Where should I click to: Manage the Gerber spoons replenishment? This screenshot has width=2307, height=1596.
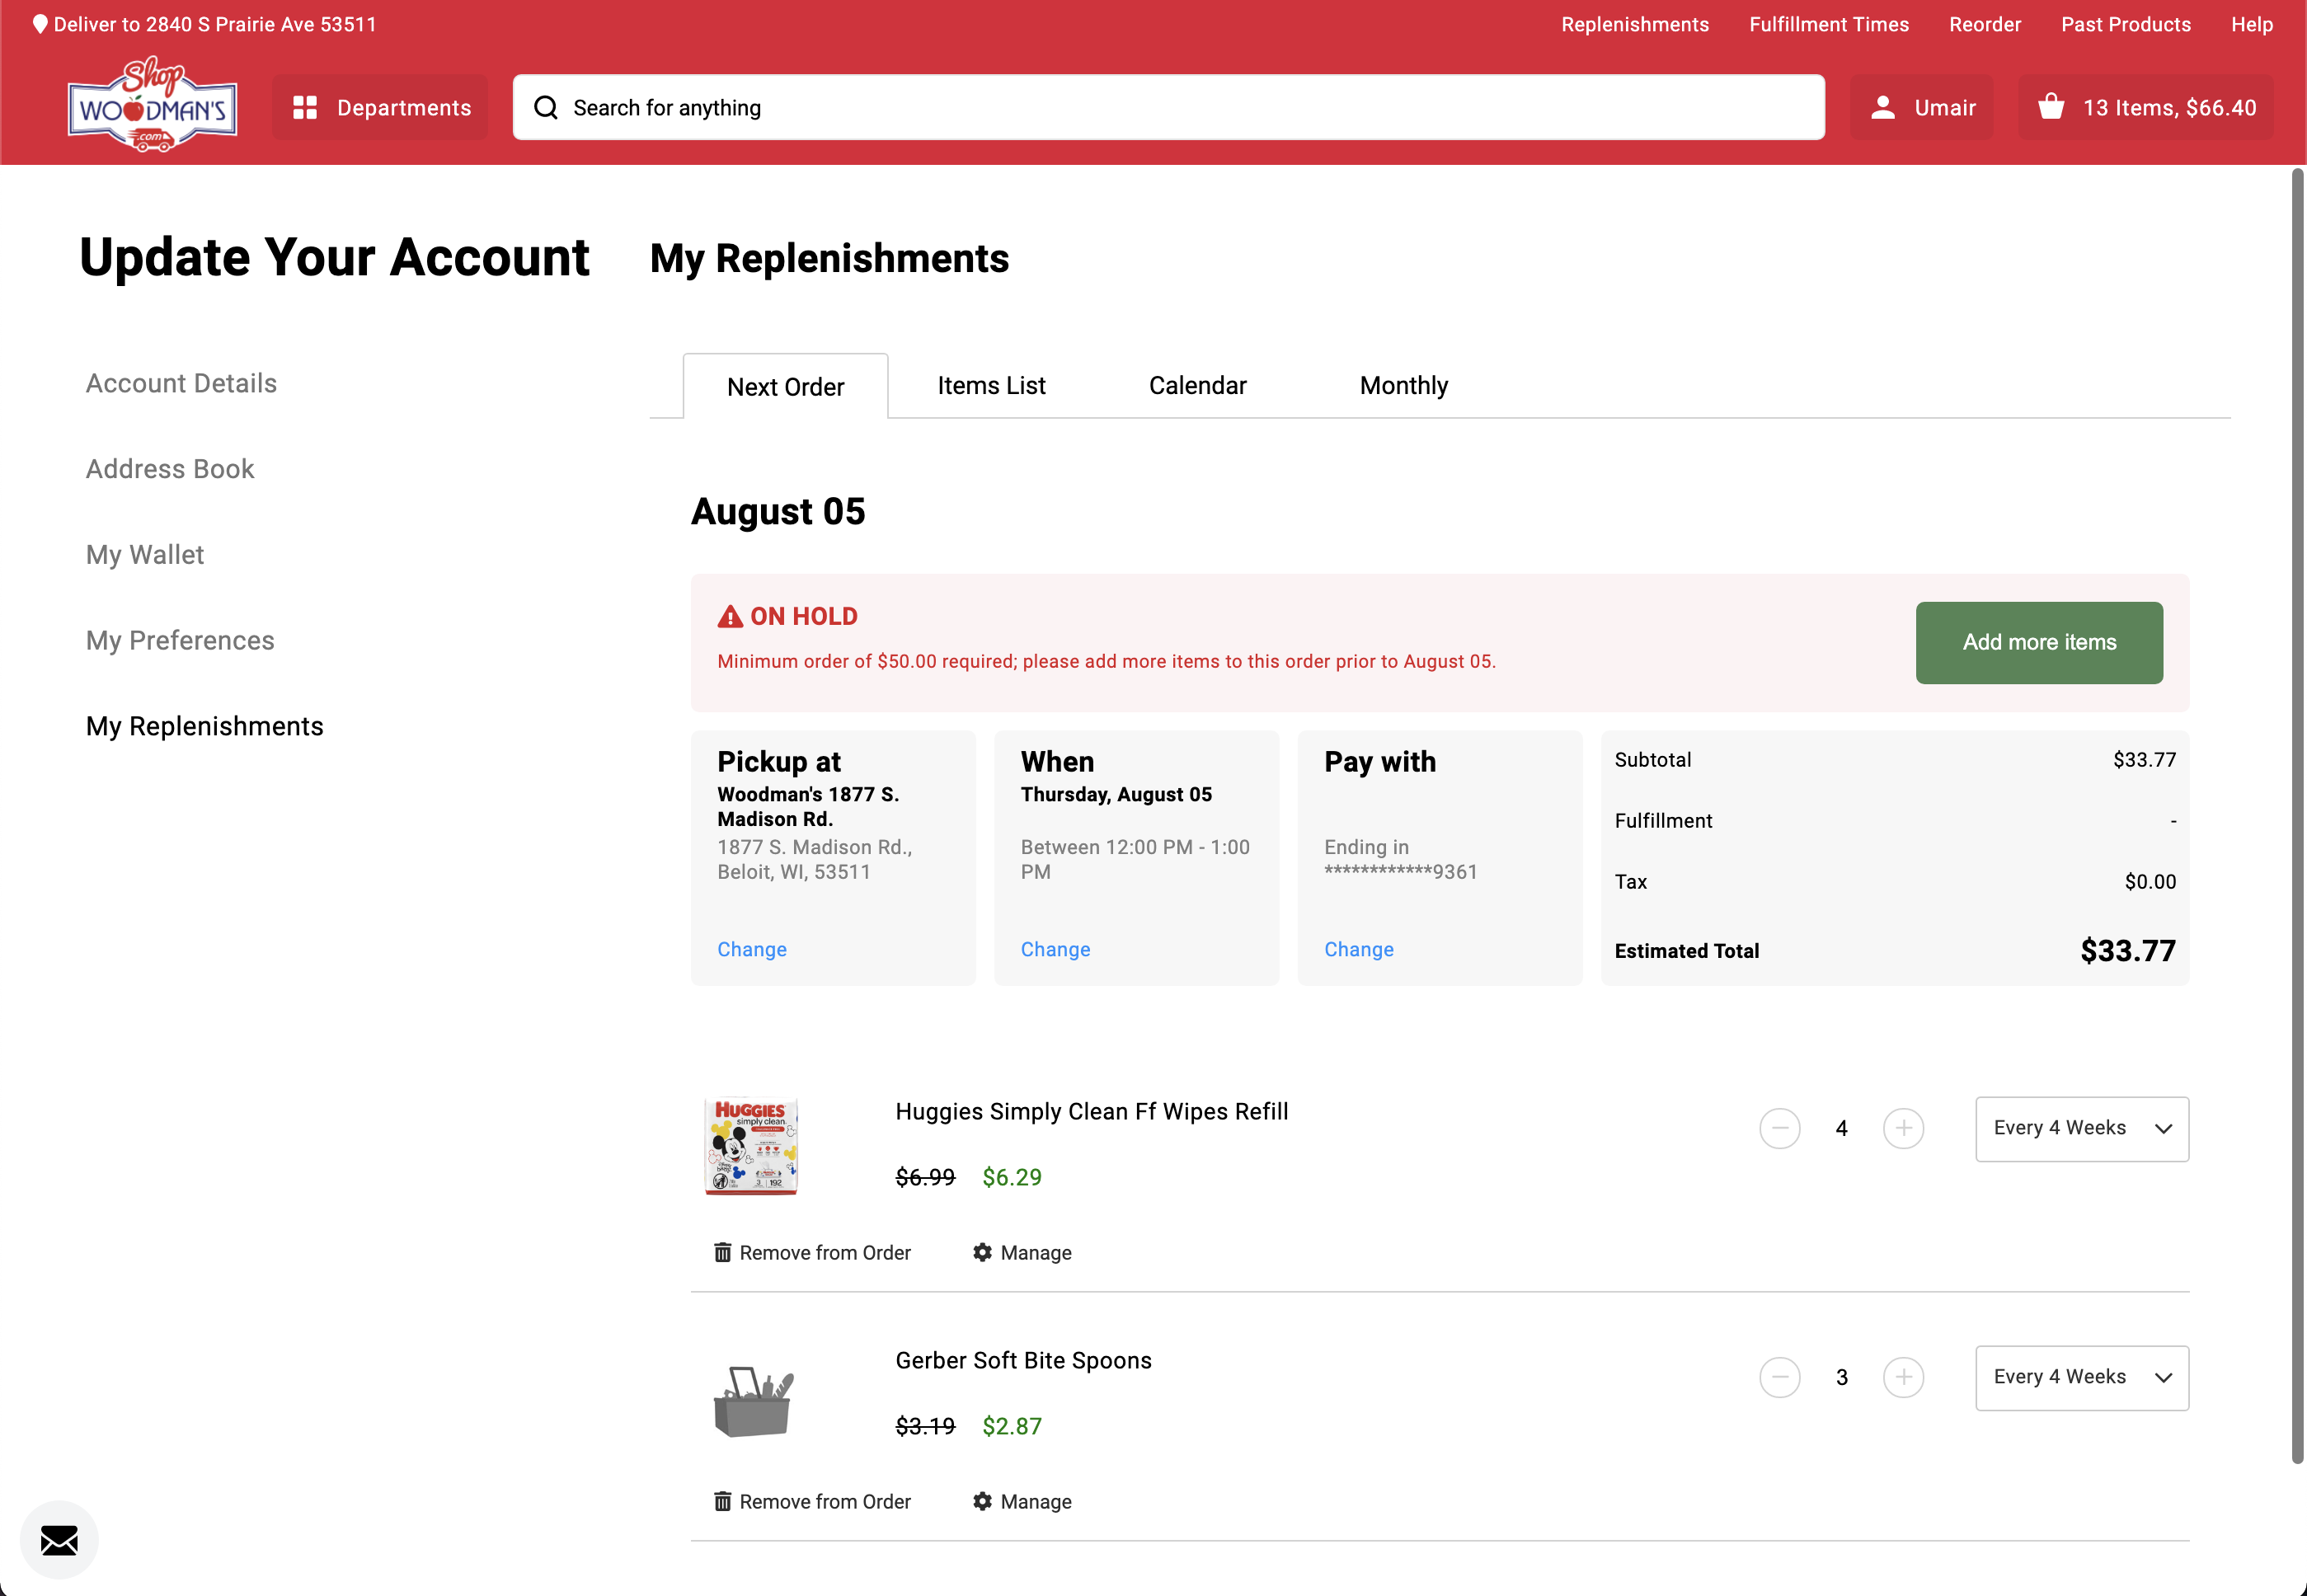tap(1022, 1502)
